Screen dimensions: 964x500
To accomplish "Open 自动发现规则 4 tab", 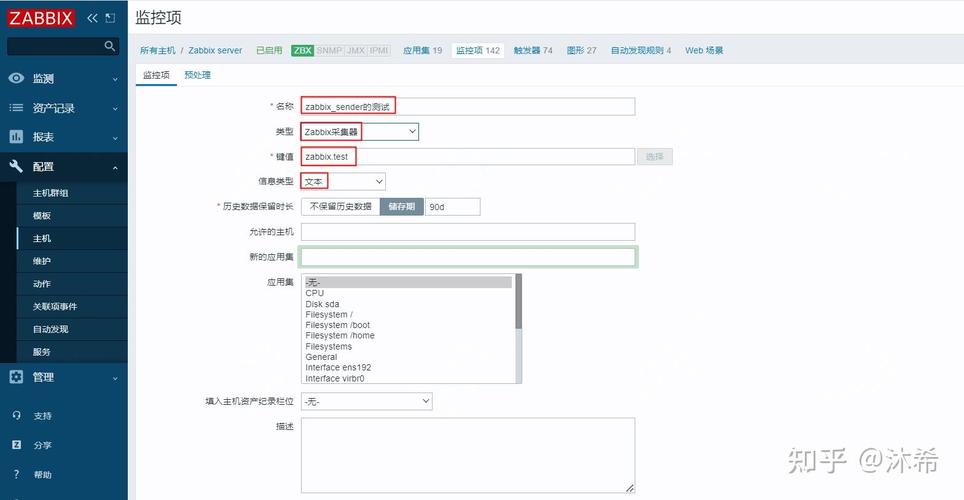I will coord(641,50).
